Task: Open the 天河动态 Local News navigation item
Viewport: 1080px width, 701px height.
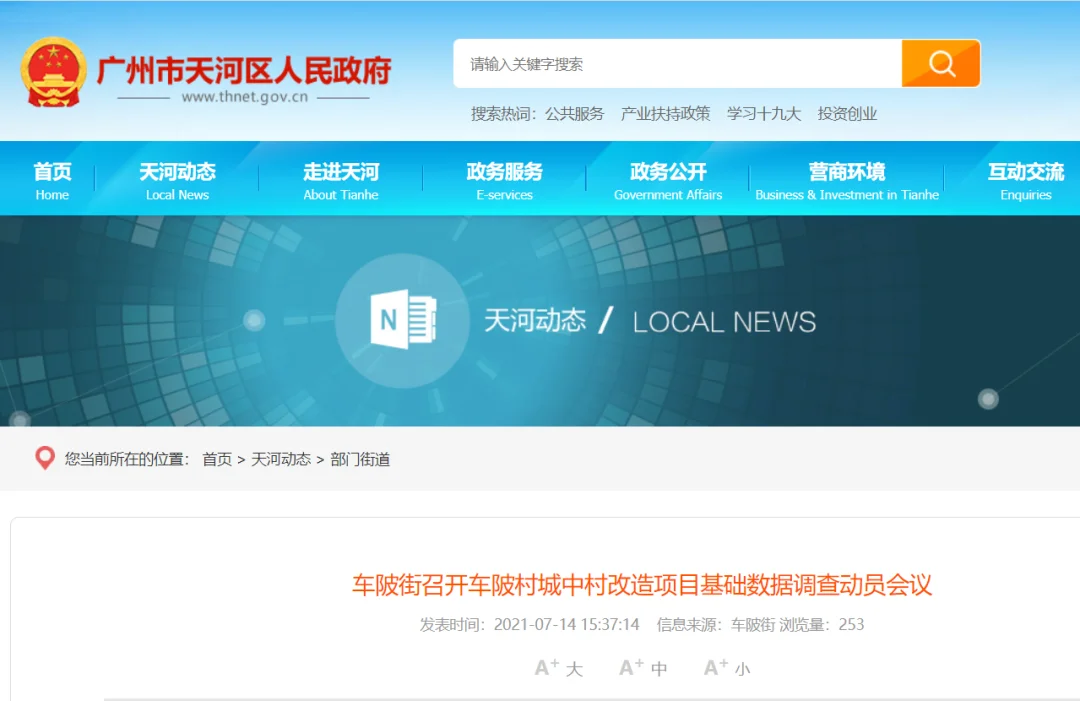Action: coord(178,180)
